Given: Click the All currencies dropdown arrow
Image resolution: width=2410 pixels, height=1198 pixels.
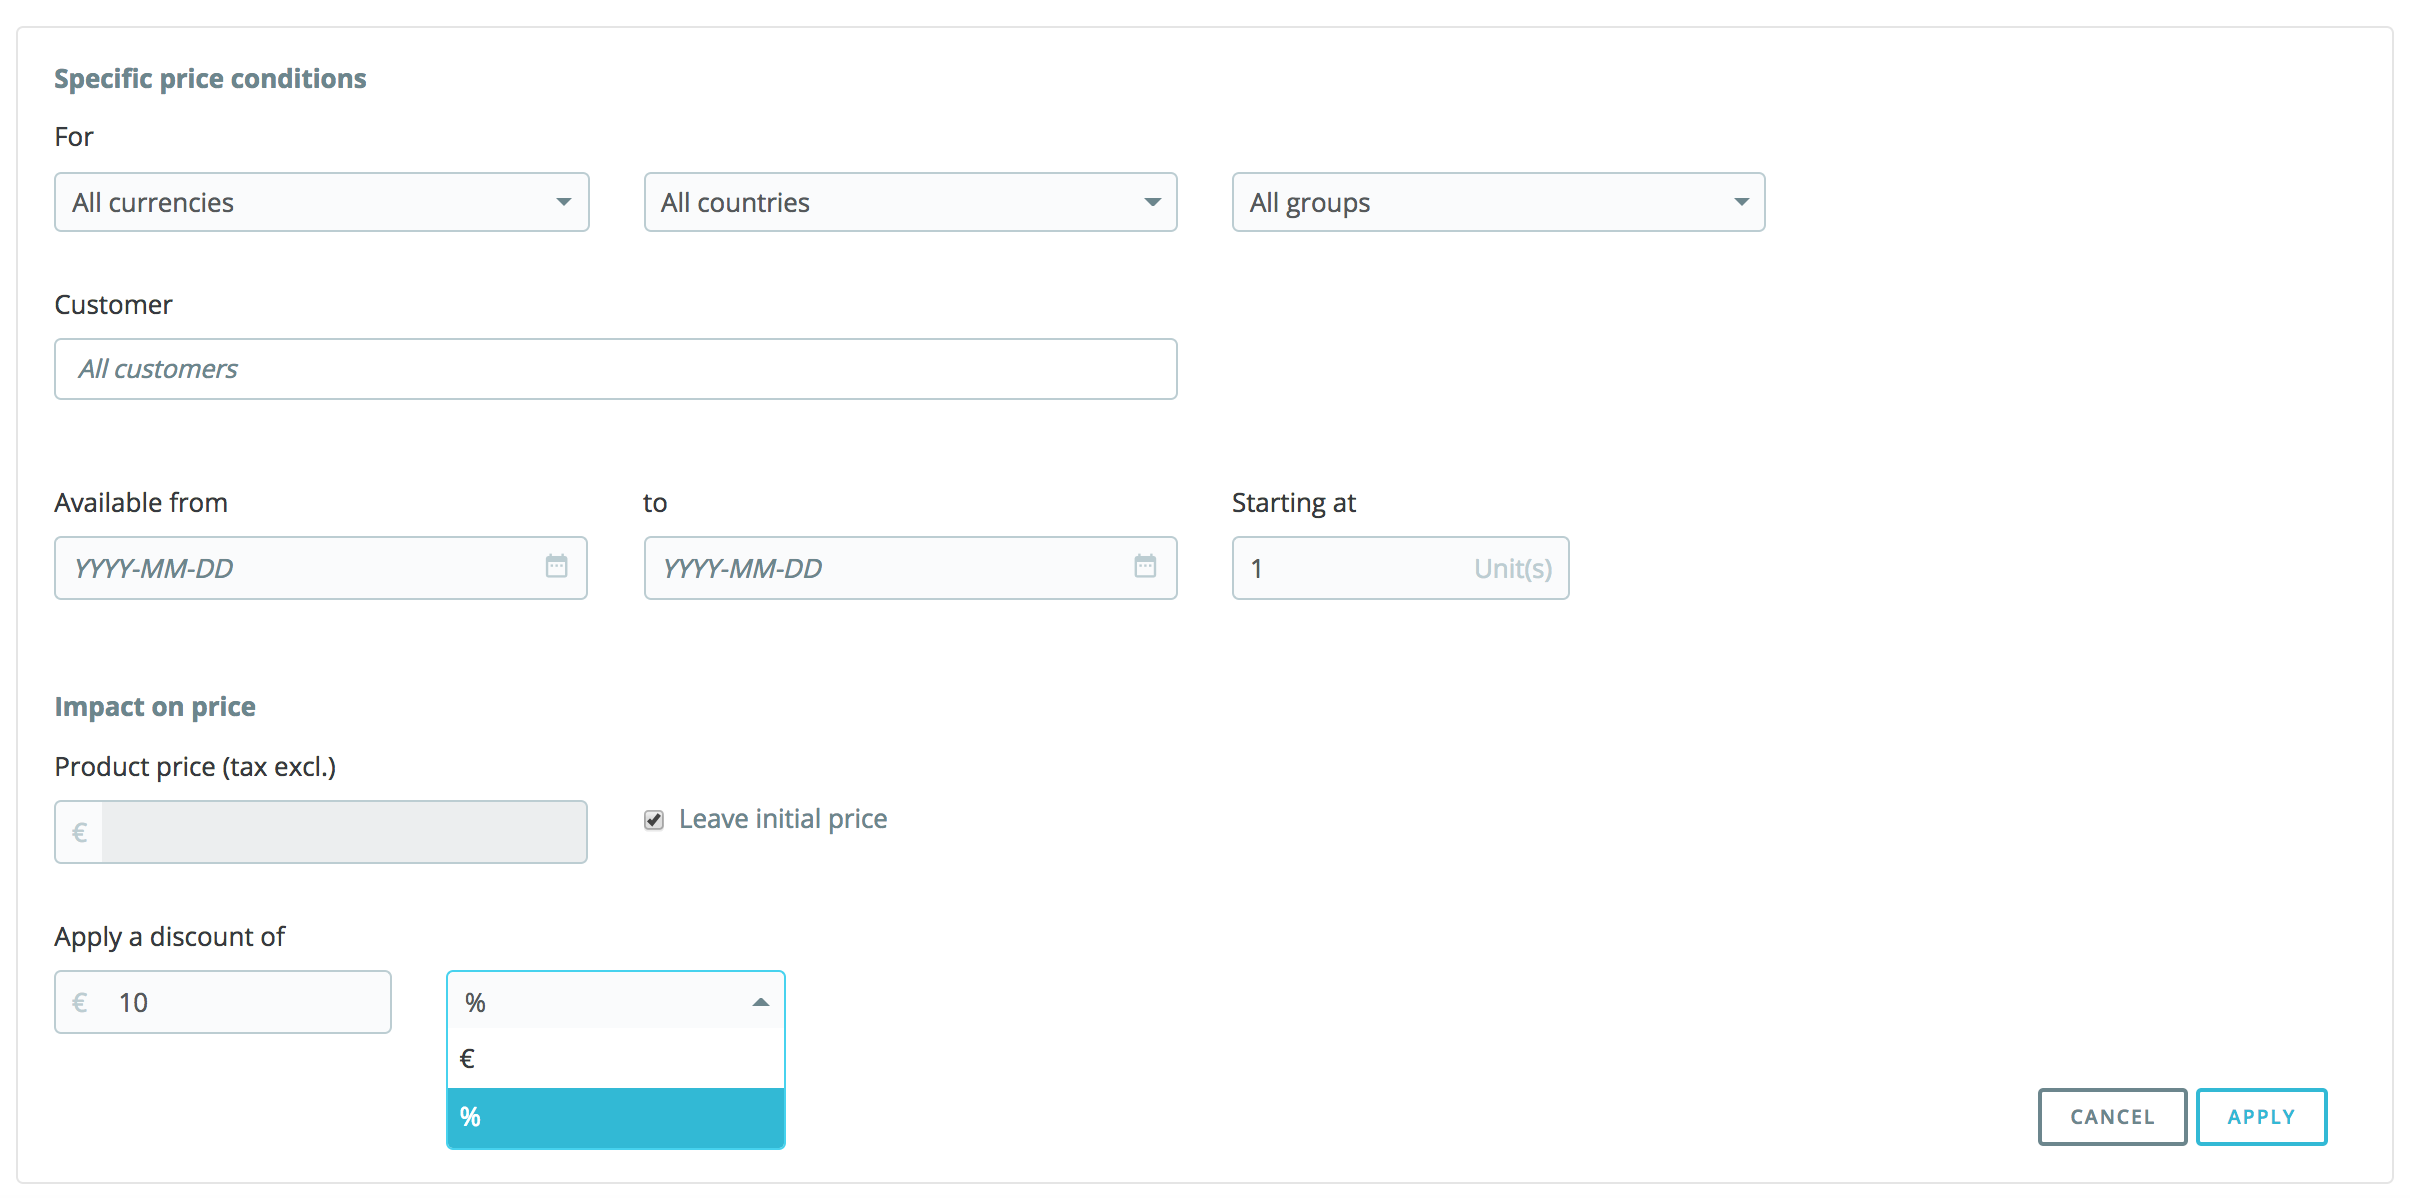Looking at the screenshot, I should click(x=564, y=203).
